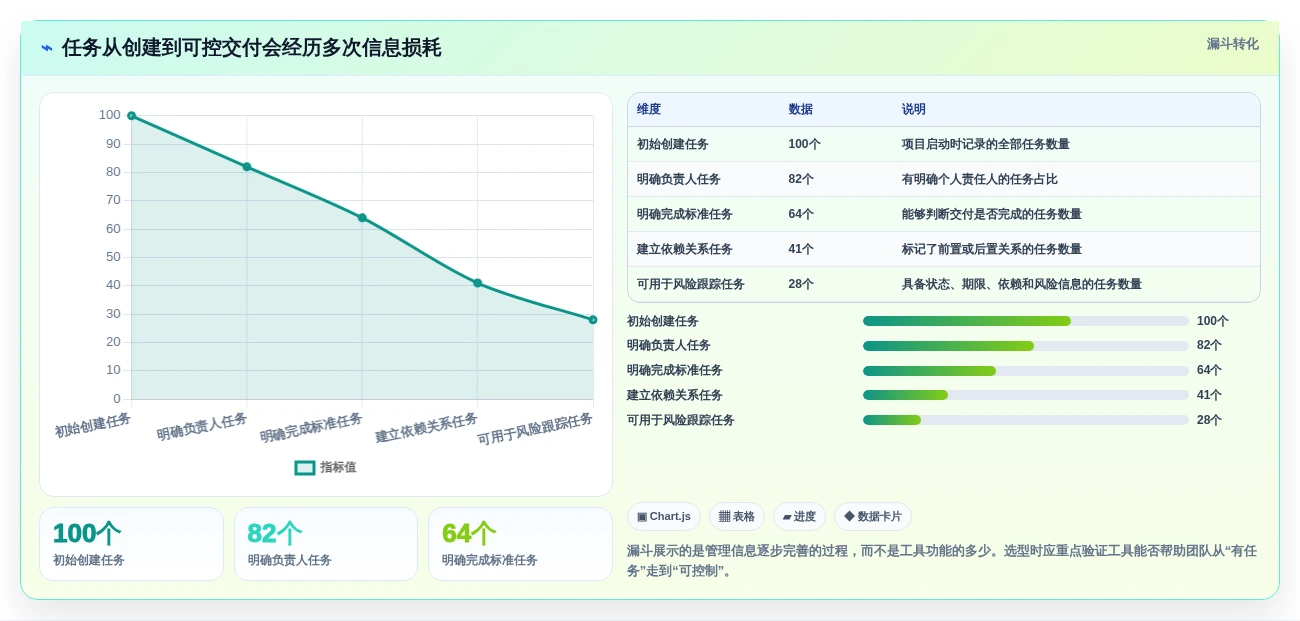Viewport: 1300px width, 621px height.
Task: Click table cell 可用于风险跟踪任务
Action: point(691,284)
